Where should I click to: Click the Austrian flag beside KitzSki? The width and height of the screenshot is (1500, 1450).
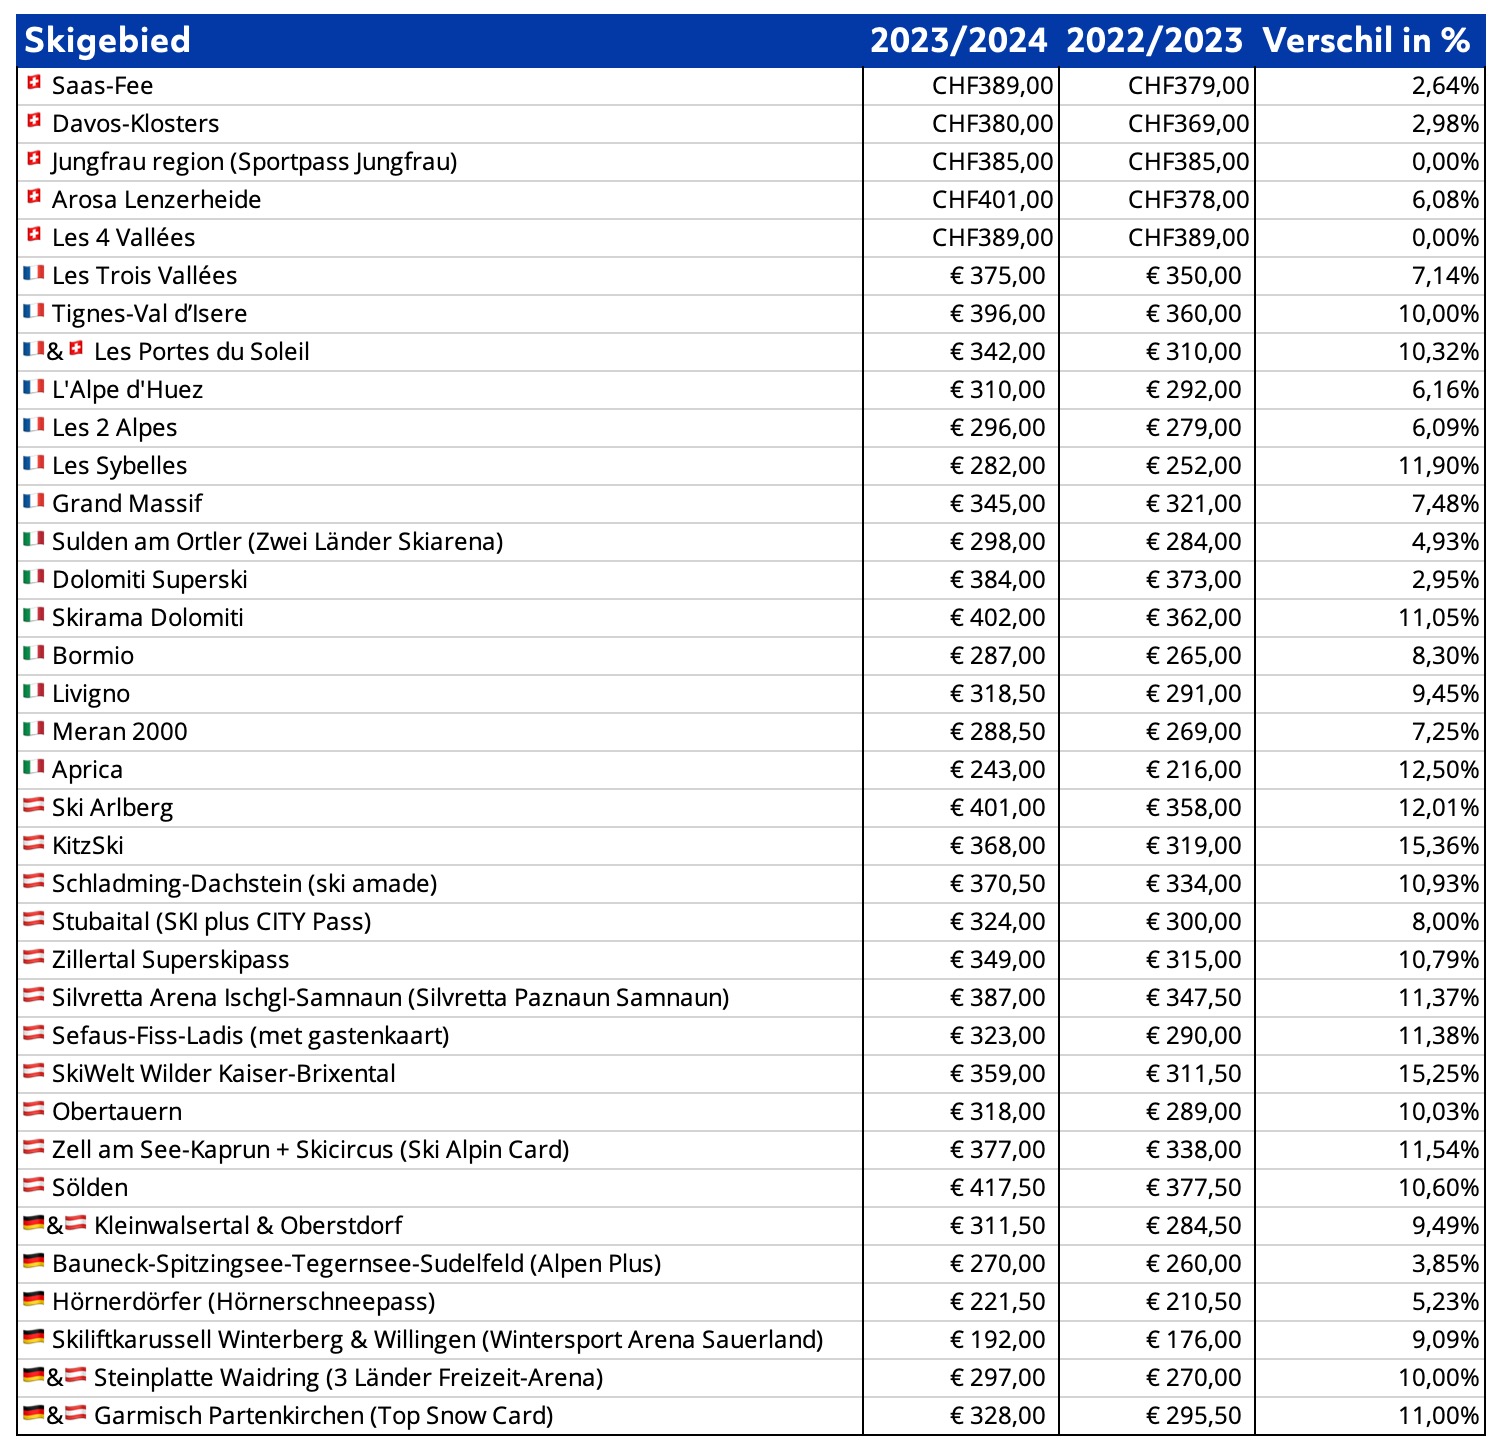pos(34,842)
